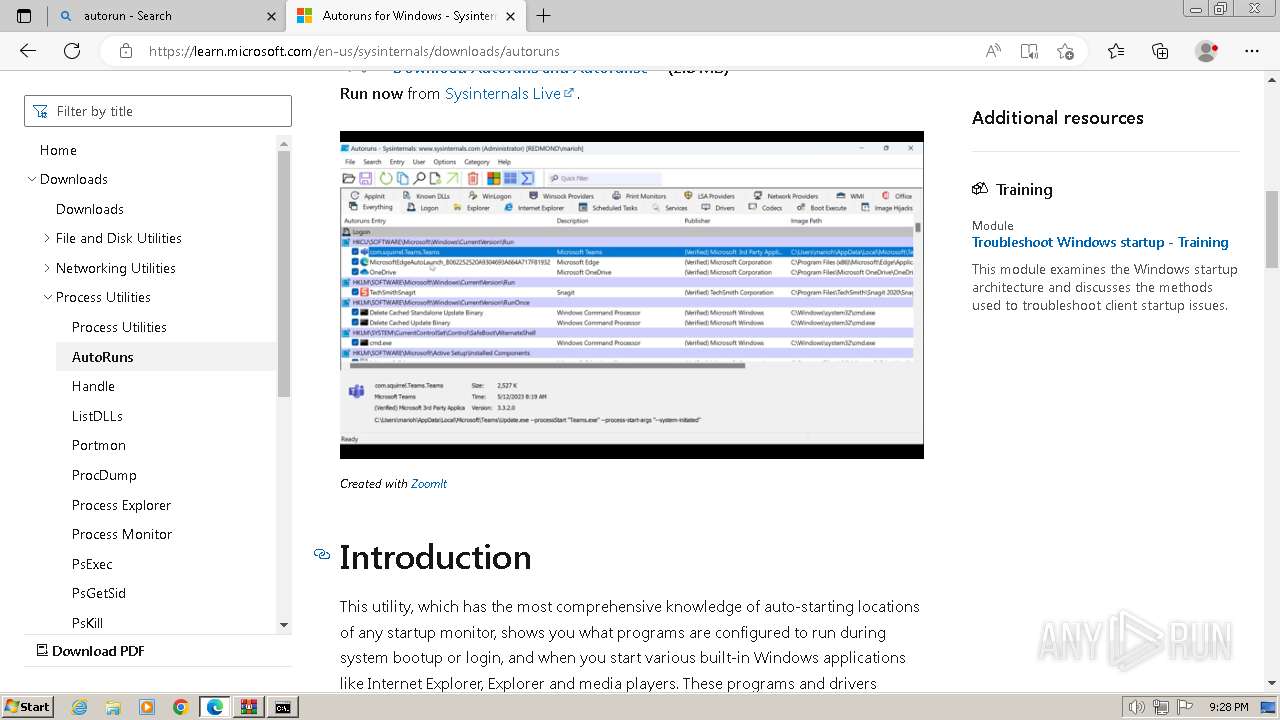Screen dimensions: 1280x720
Task: Open the Process Utilities overview page
Action: (x=119, y=327)
